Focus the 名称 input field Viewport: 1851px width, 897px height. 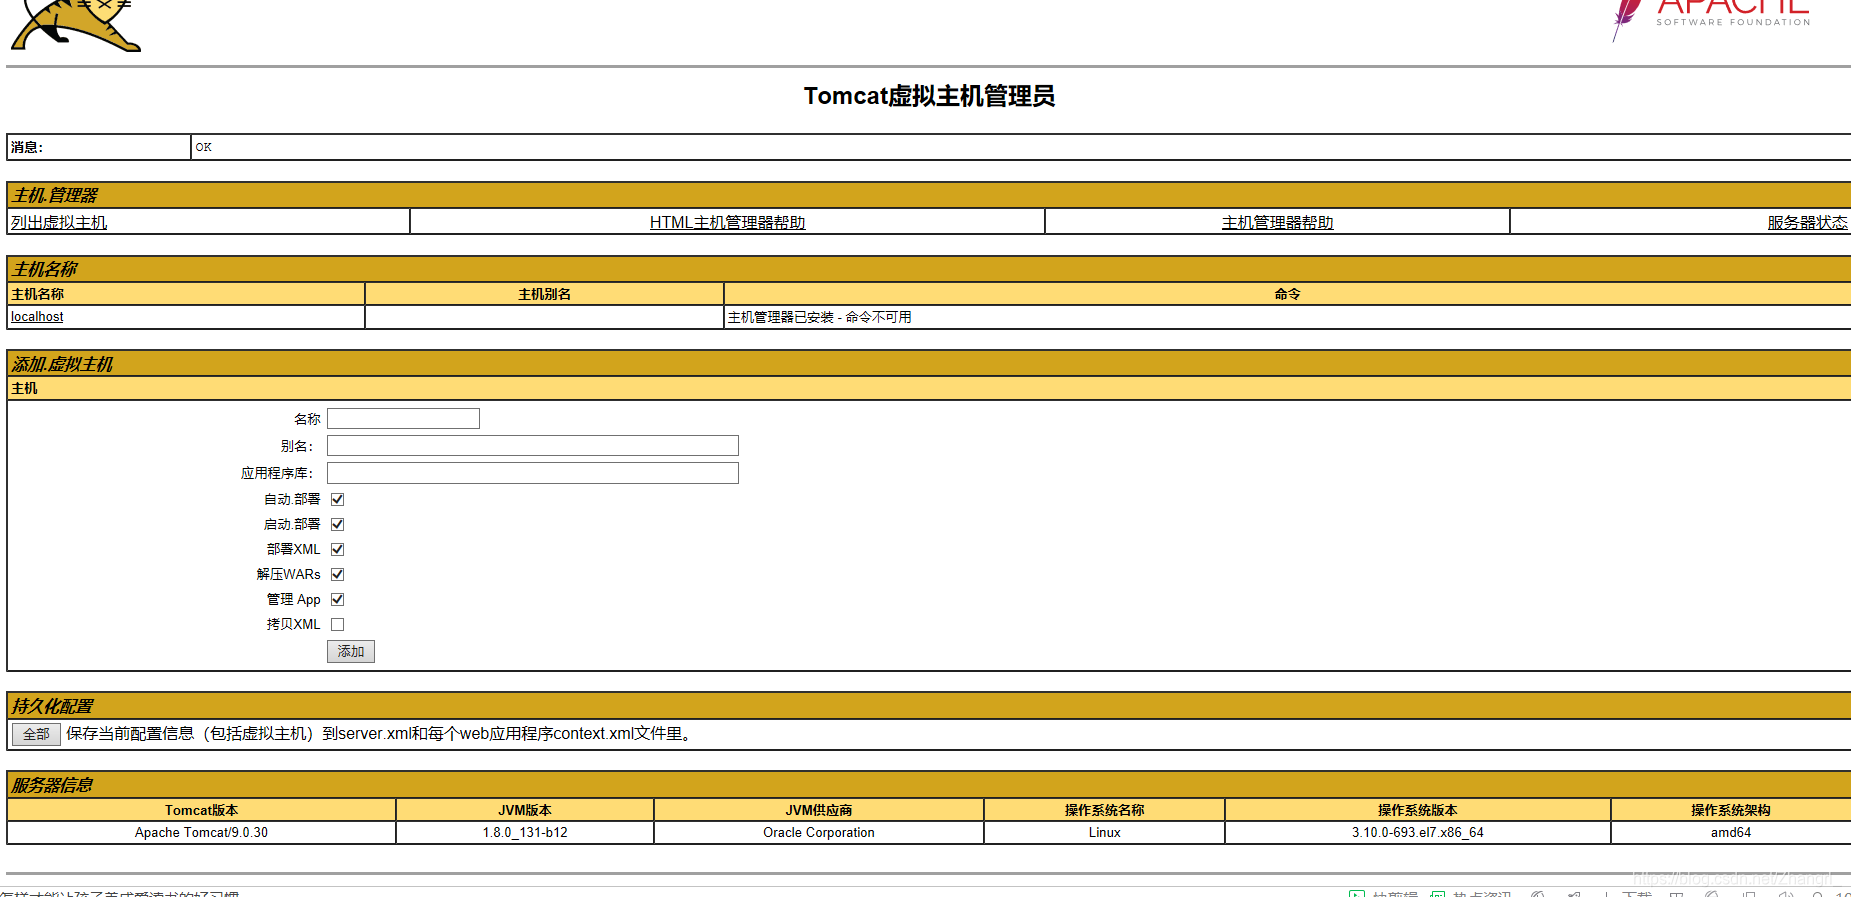tap(403, 418)
